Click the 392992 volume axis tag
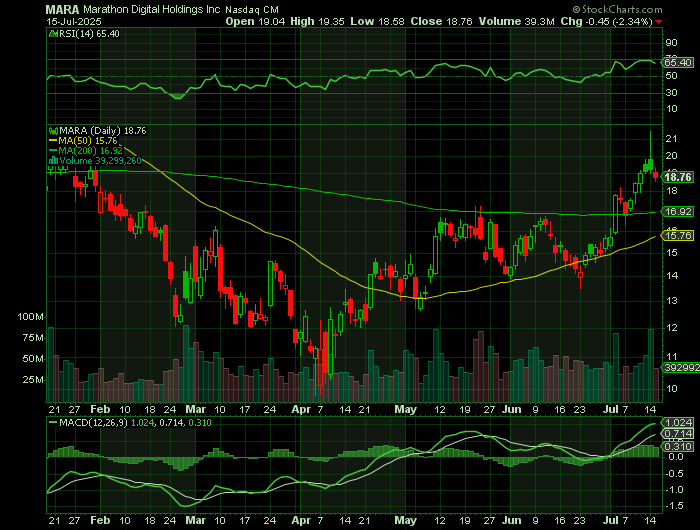700x530 pixels. click(681, 367)
